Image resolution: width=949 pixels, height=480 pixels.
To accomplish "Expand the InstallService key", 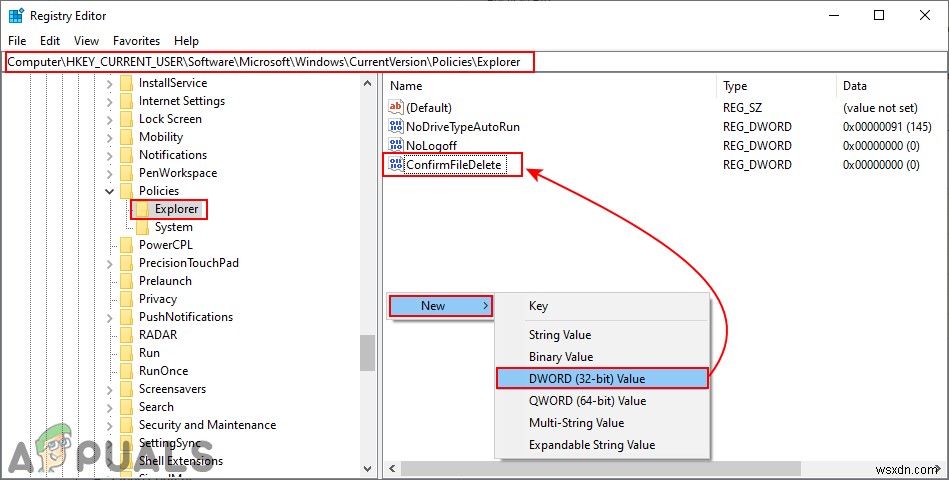I will coord(110,84).
